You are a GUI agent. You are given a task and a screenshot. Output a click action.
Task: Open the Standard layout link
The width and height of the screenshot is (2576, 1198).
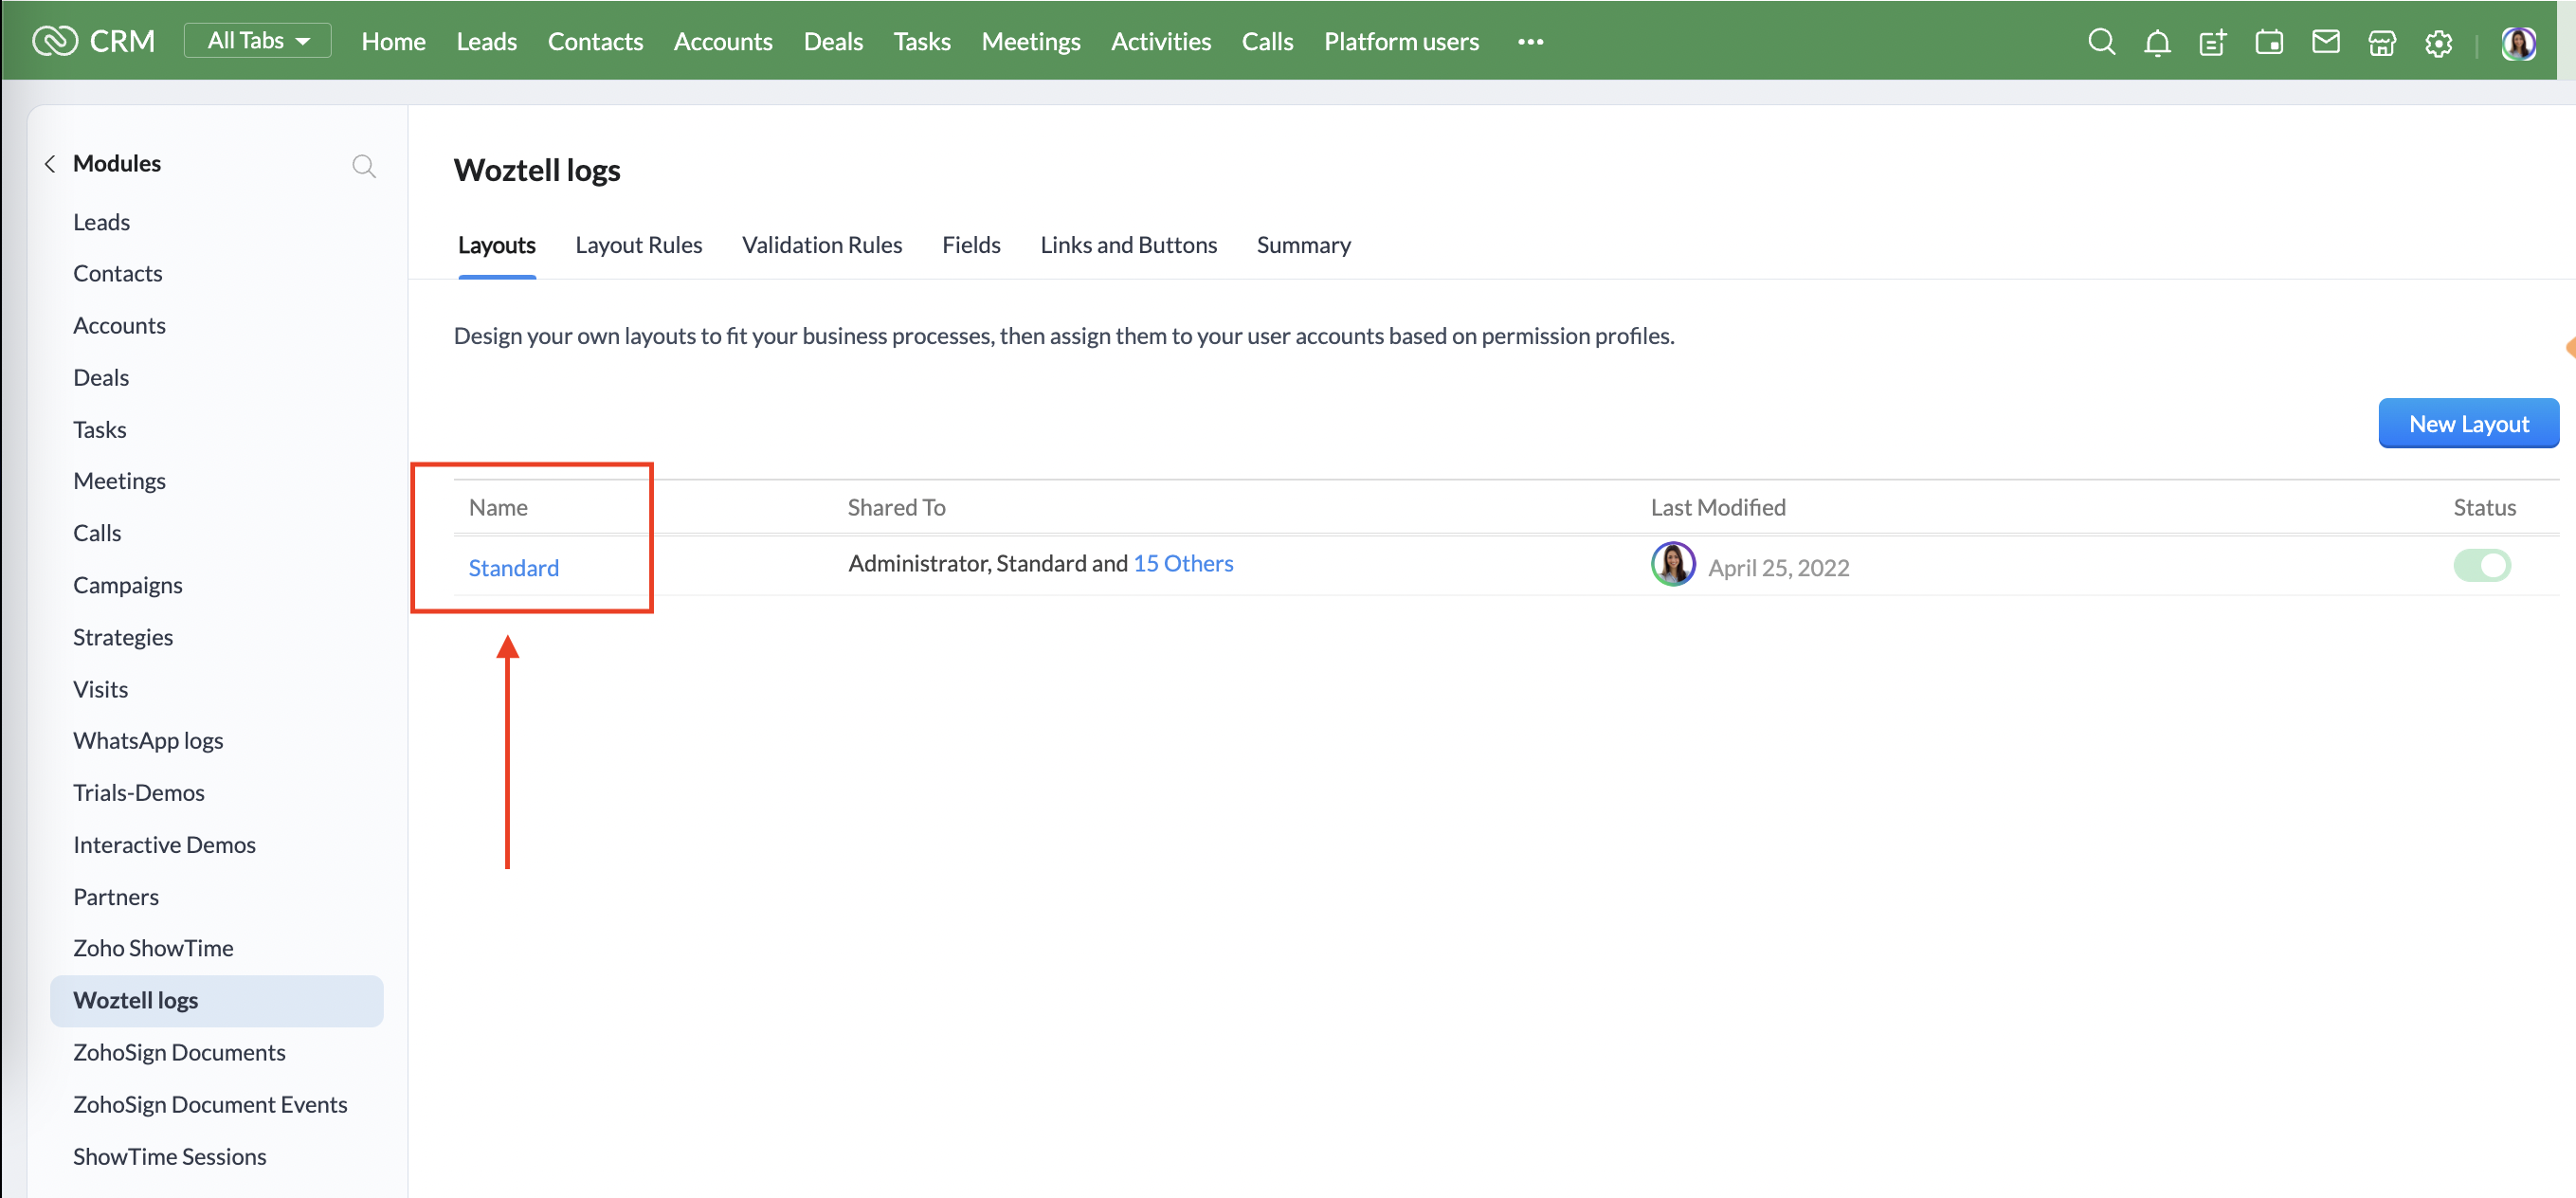point(513,567)
